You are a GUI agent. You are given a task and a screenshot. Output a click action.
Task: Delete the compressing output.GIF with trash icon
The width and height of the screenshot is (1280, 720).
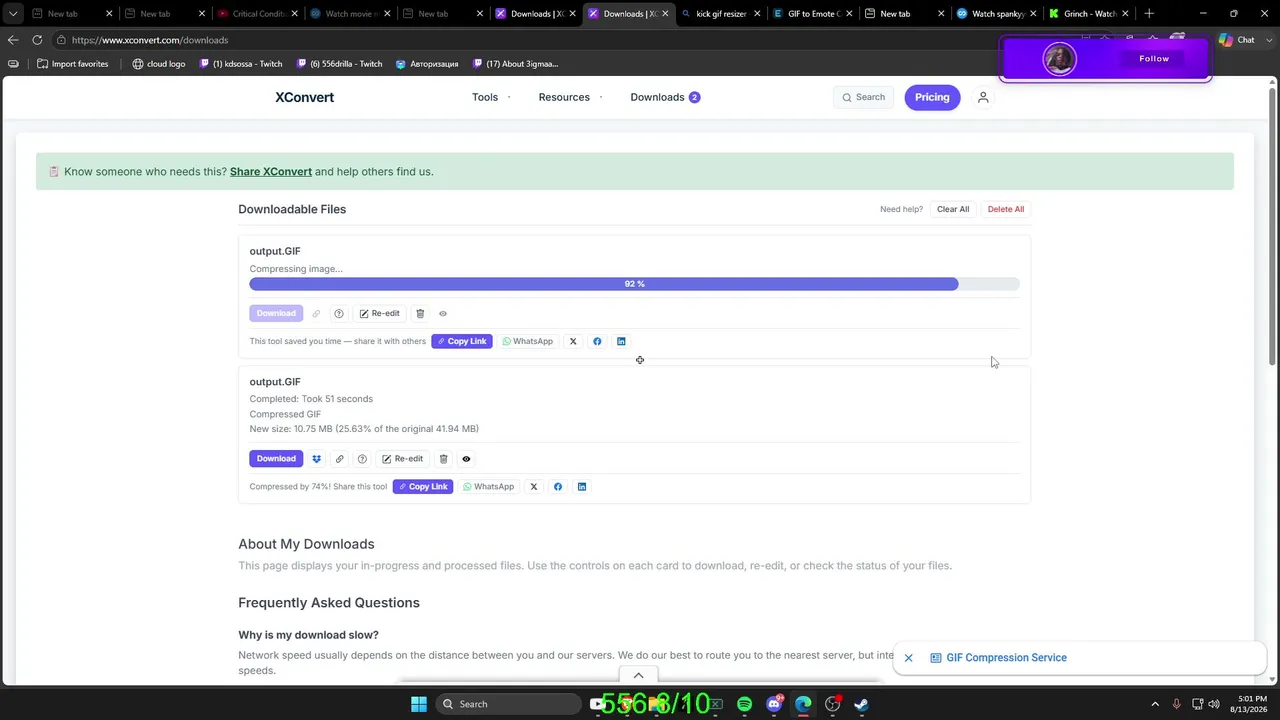(x=420, y=314)
